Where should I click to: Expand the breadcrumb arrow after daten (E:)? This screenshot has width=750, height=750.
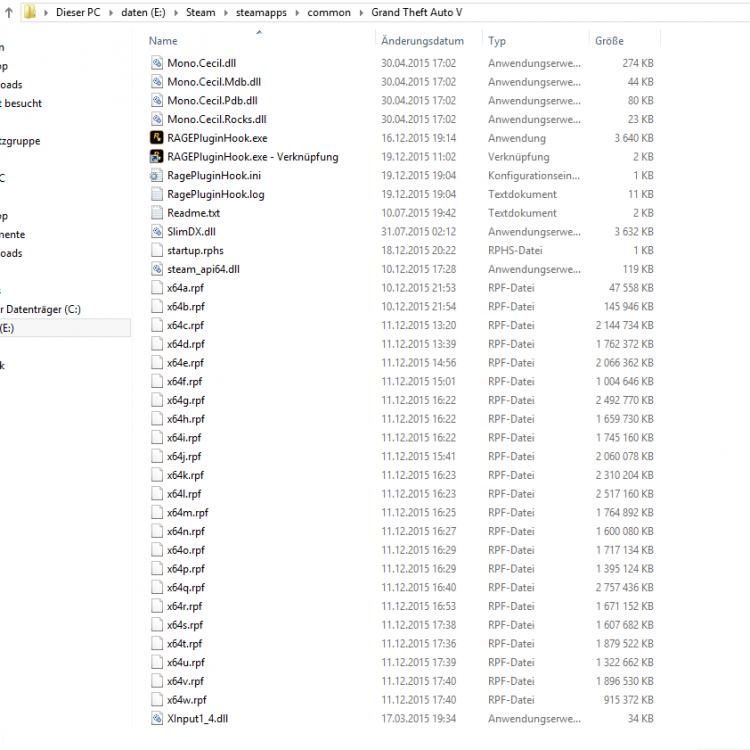click(176, 13)
